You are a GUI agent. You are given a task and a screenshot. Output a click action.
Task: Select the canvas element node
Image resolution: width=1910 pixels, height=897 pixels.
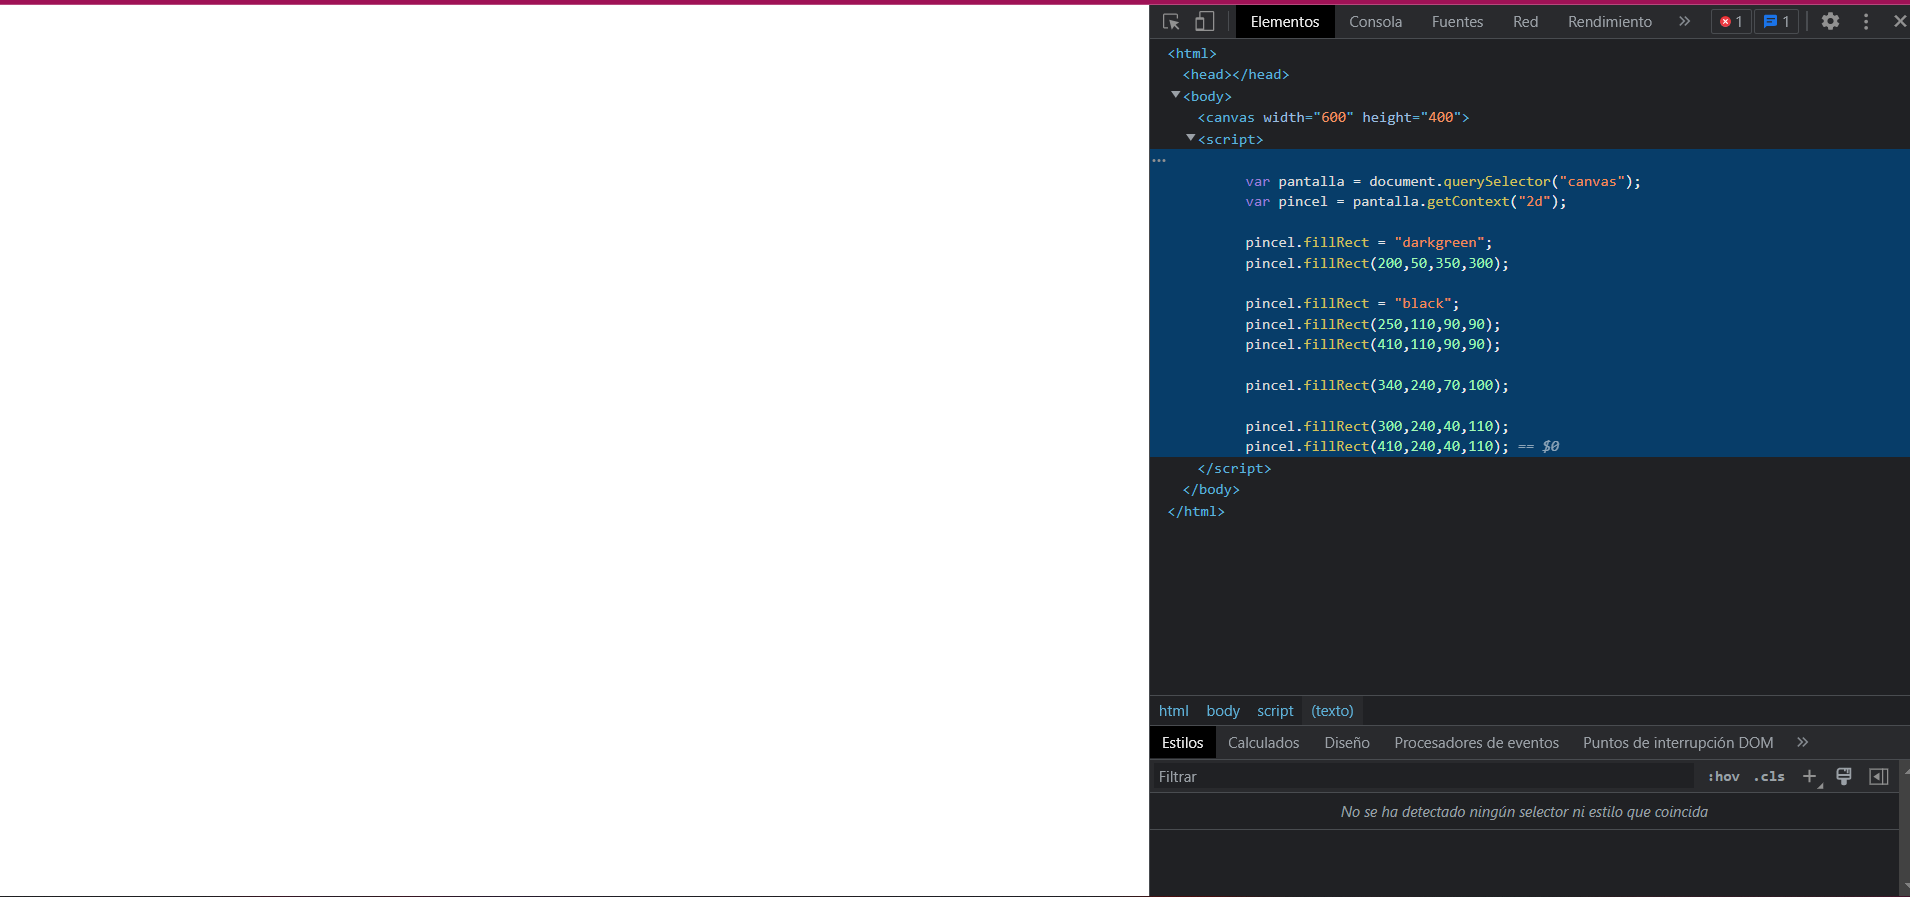click(1333, 117)
